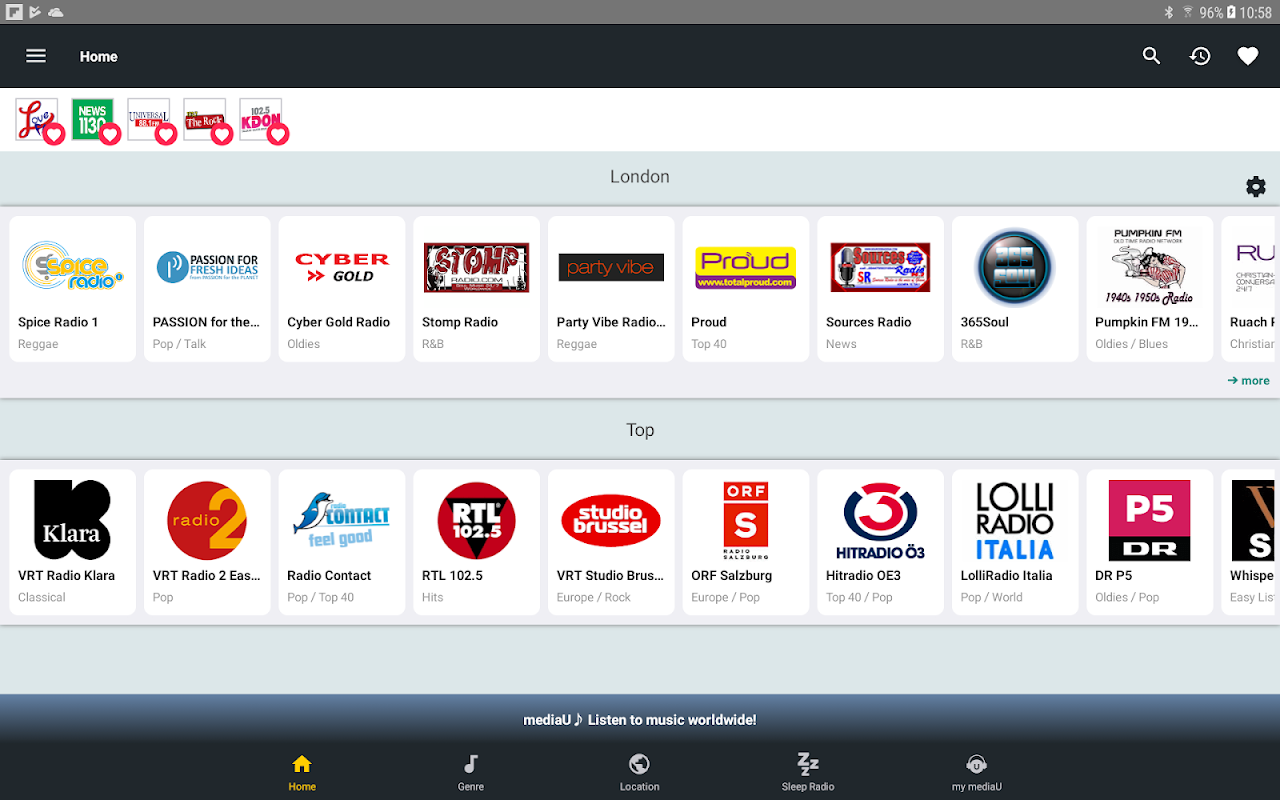Viewport: 1280px width, 800px height.
Task: Go to my mediaU tab
Action: coord(977,773)
